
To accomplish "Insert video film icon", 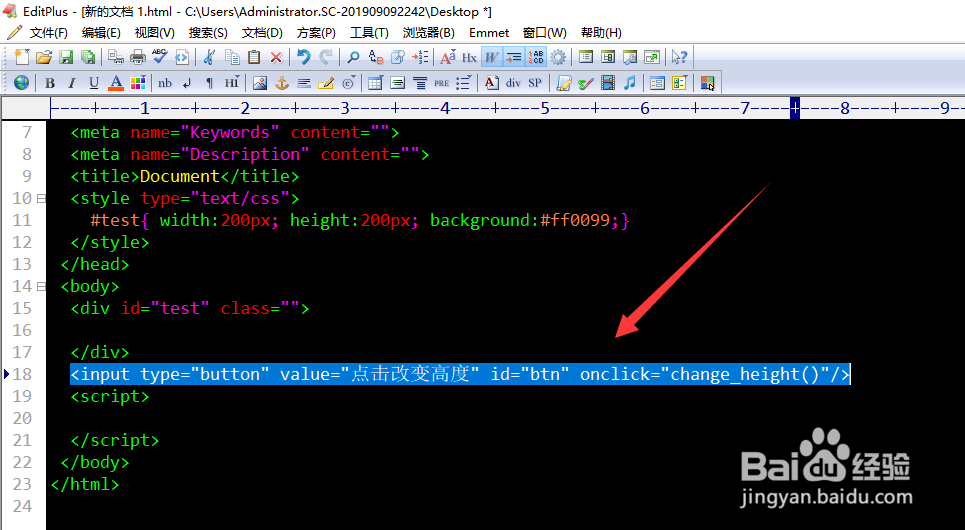I will click(x=608, y=82).
